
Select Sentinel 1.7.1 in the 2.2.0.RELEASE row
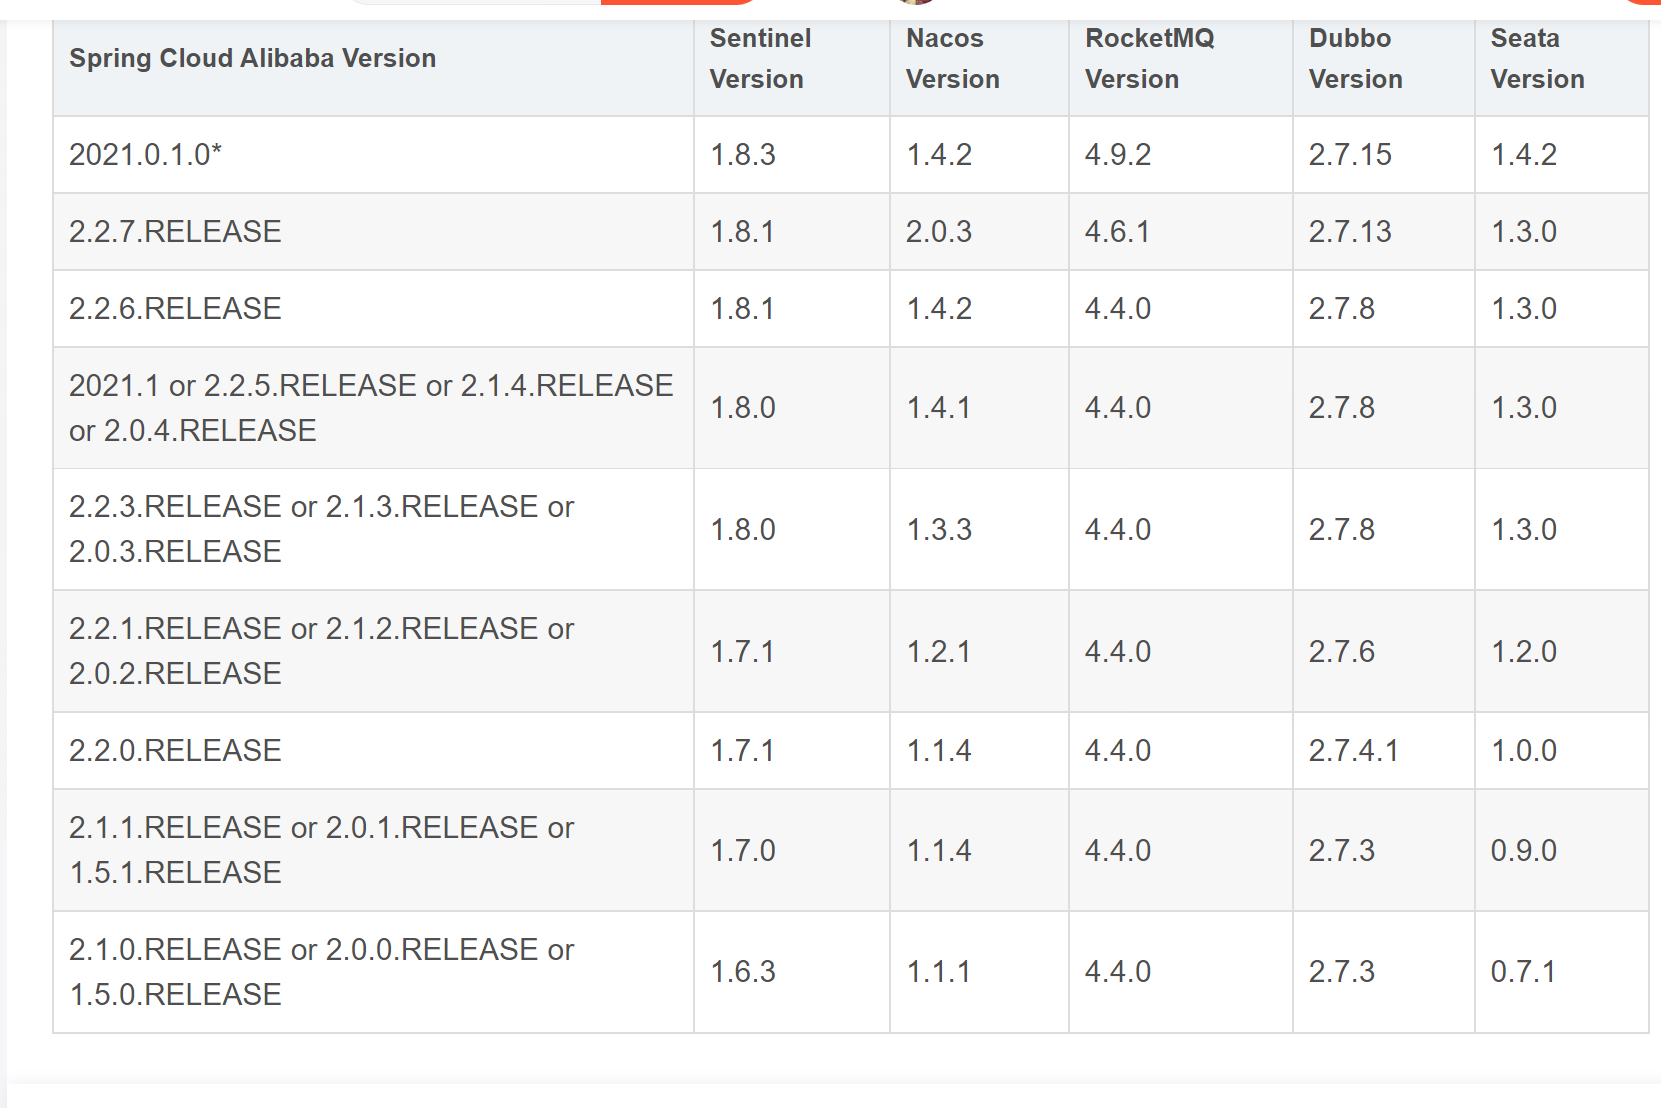coord(792,751)
